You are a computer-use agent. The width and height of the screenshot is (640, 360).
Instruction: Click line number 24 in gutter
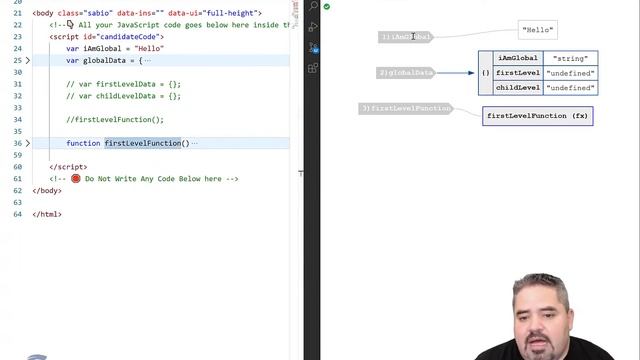(x=18, y=49)
